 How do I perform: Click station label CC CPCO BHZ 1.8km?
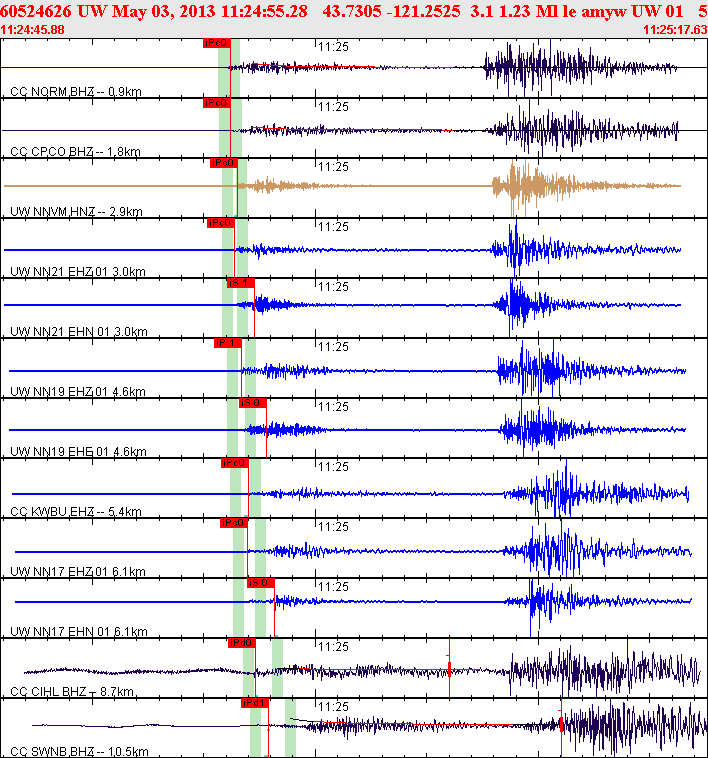[75, 151]
